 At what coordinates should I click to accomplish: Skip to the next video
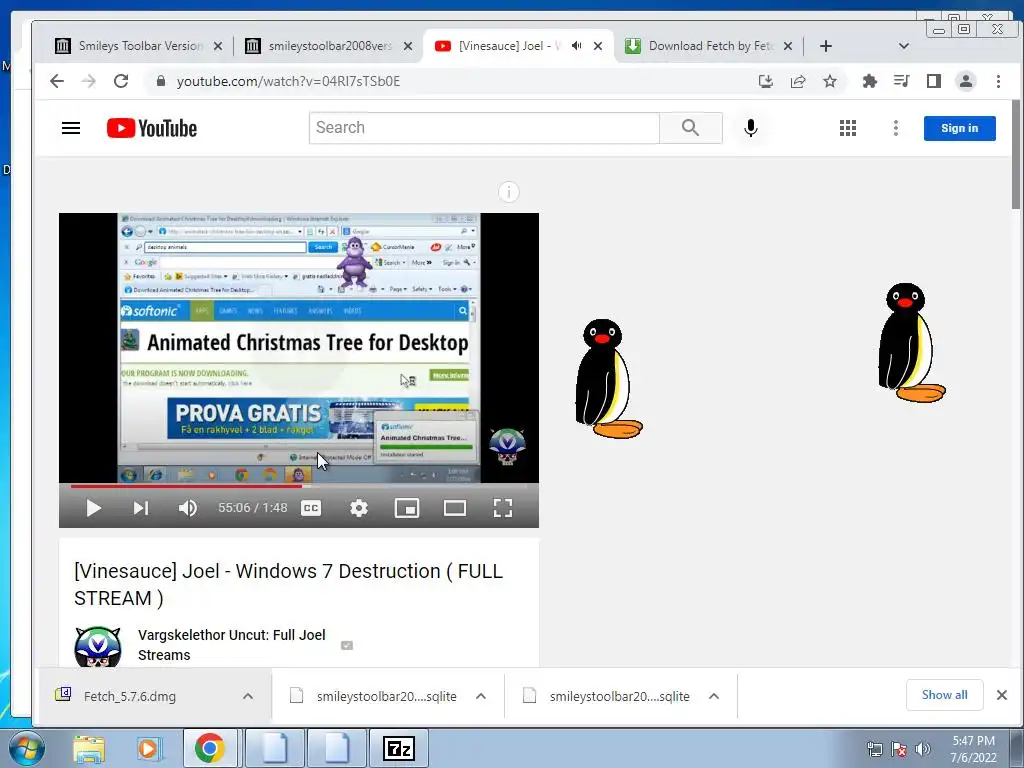141,508
